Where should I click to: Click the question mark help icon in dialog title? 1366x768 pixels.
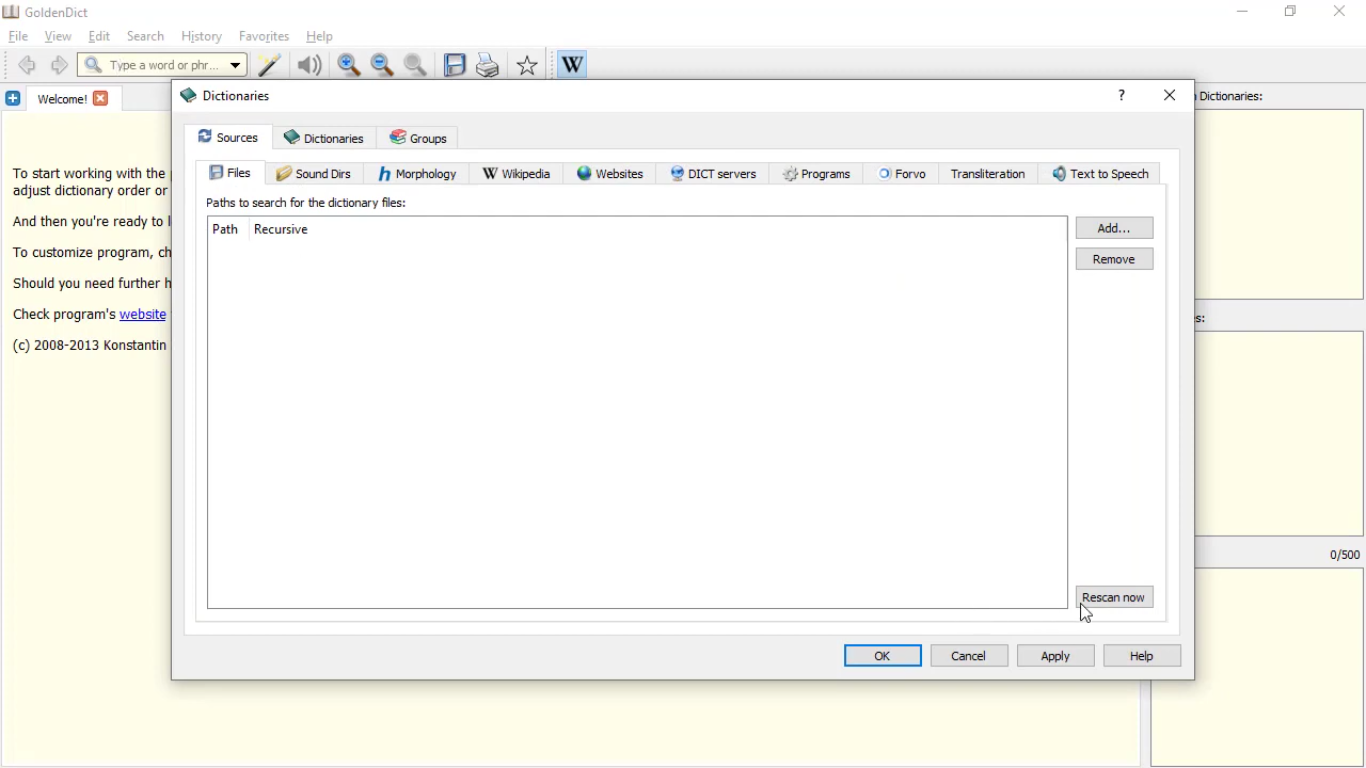1121,96
